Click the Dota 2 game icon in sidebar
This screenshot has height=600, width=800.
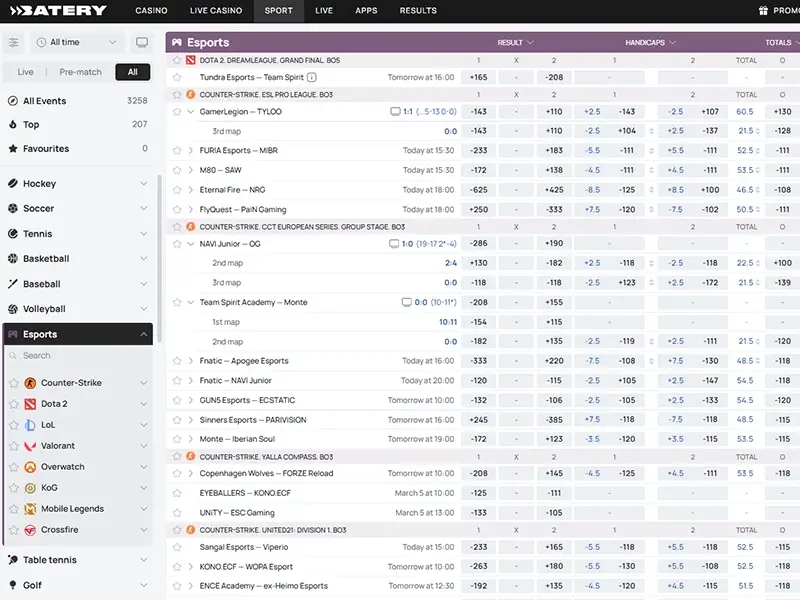(x=30, y=404)
